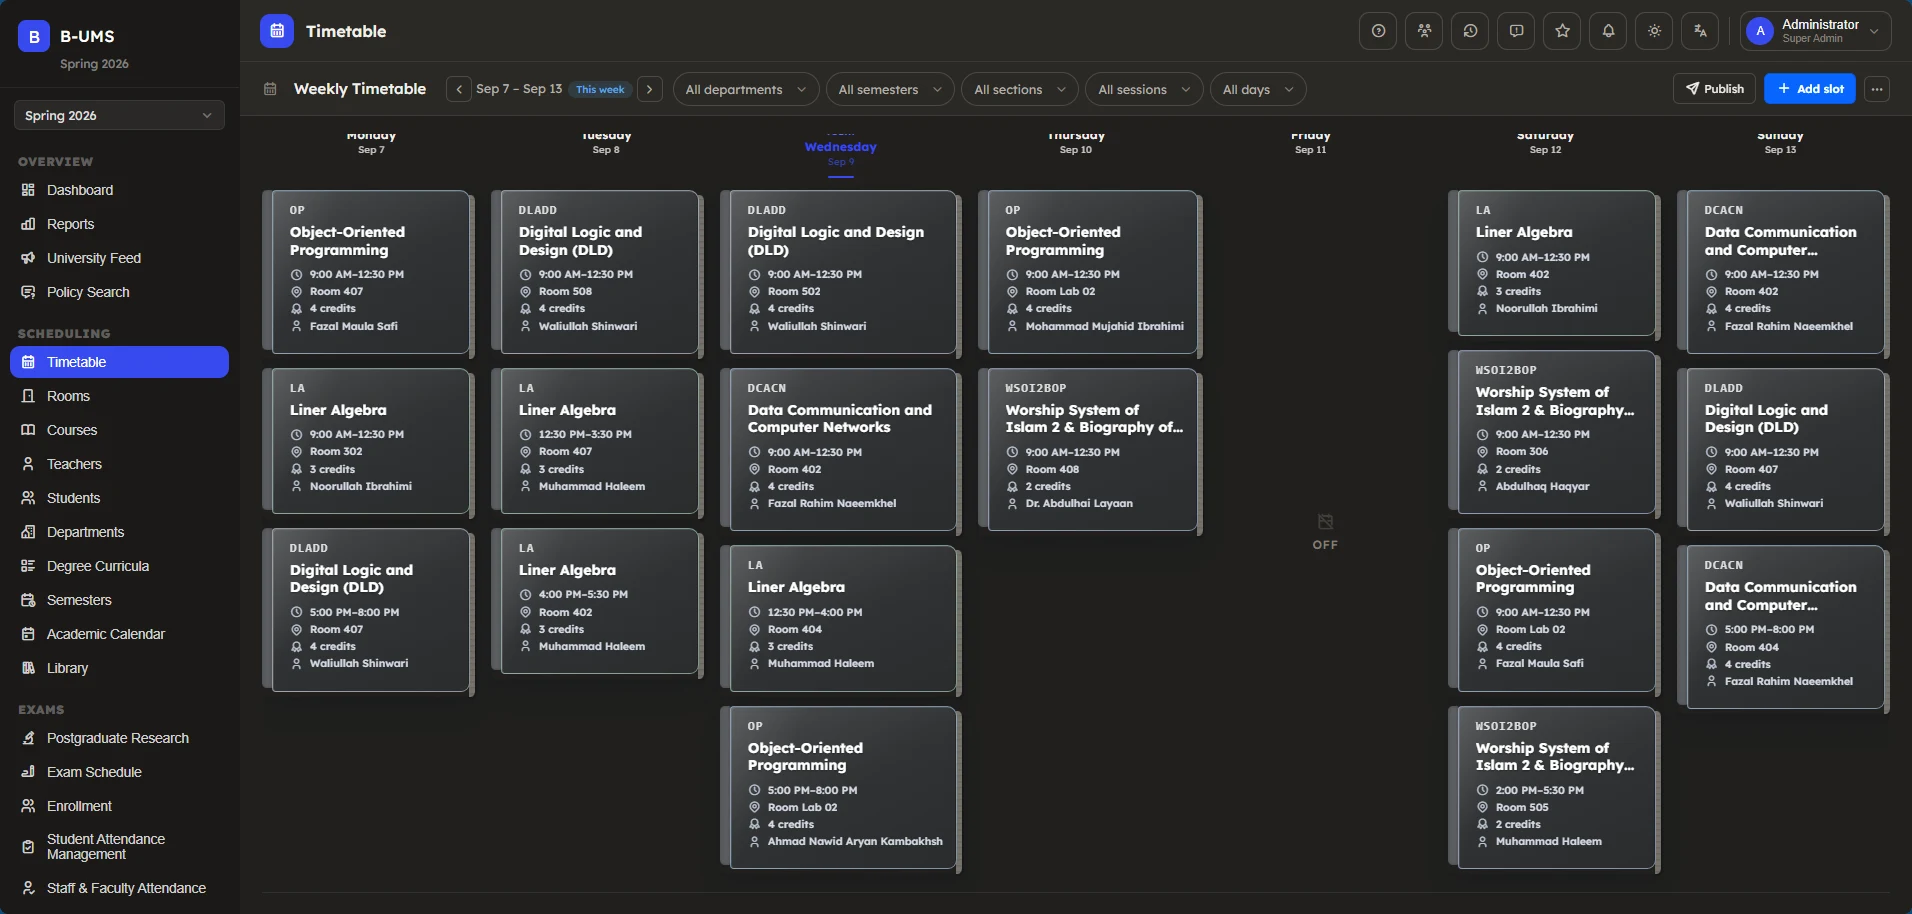Viewport: 1912px width, 914px height.
Task: Open the feedback message icon
Action: [1516, 31]
